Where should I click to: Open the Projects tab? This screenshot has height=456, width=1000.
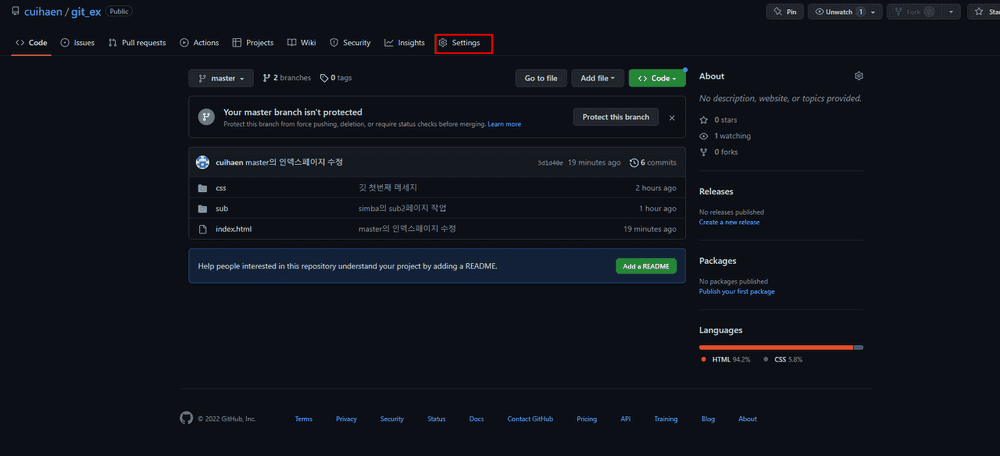(x=253, y=43)
